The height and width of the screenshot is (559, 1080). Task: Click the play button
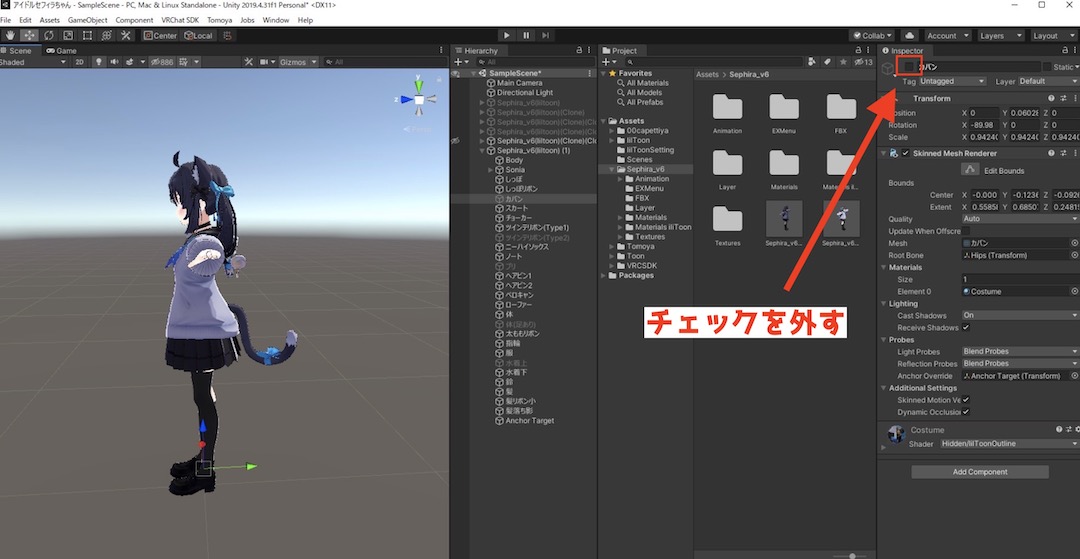point(507,35)
